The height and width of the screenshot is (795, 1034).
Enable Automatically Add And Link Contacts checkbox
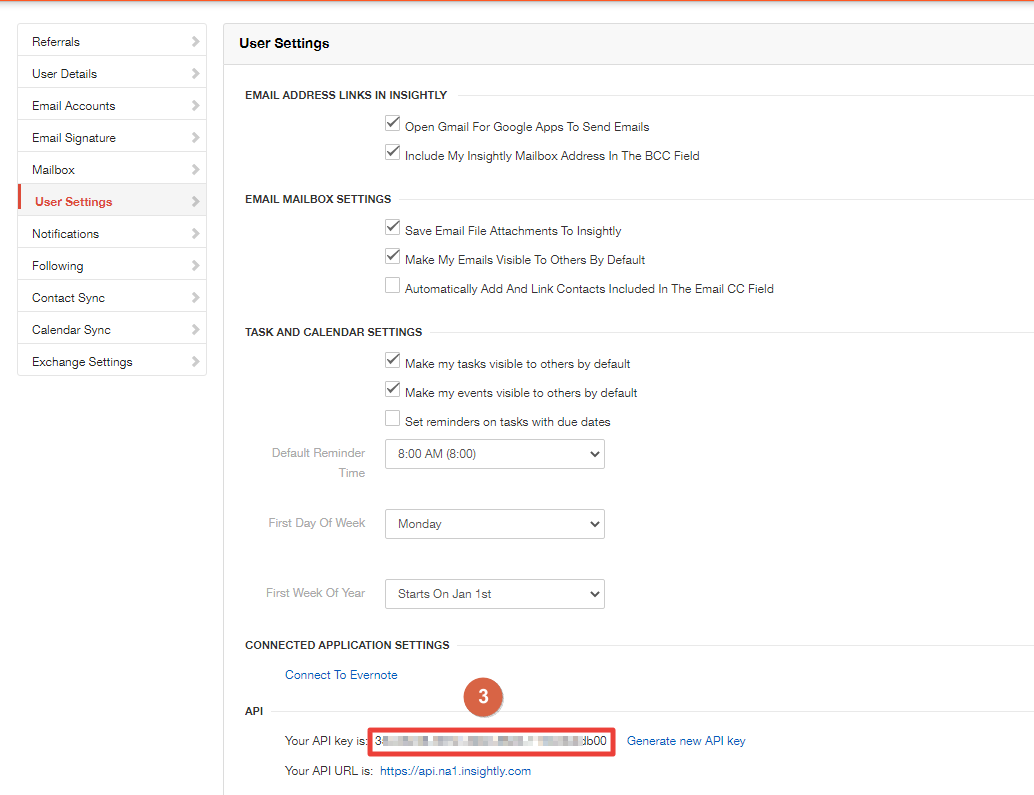pyautogui.click(x=392, y=287)
